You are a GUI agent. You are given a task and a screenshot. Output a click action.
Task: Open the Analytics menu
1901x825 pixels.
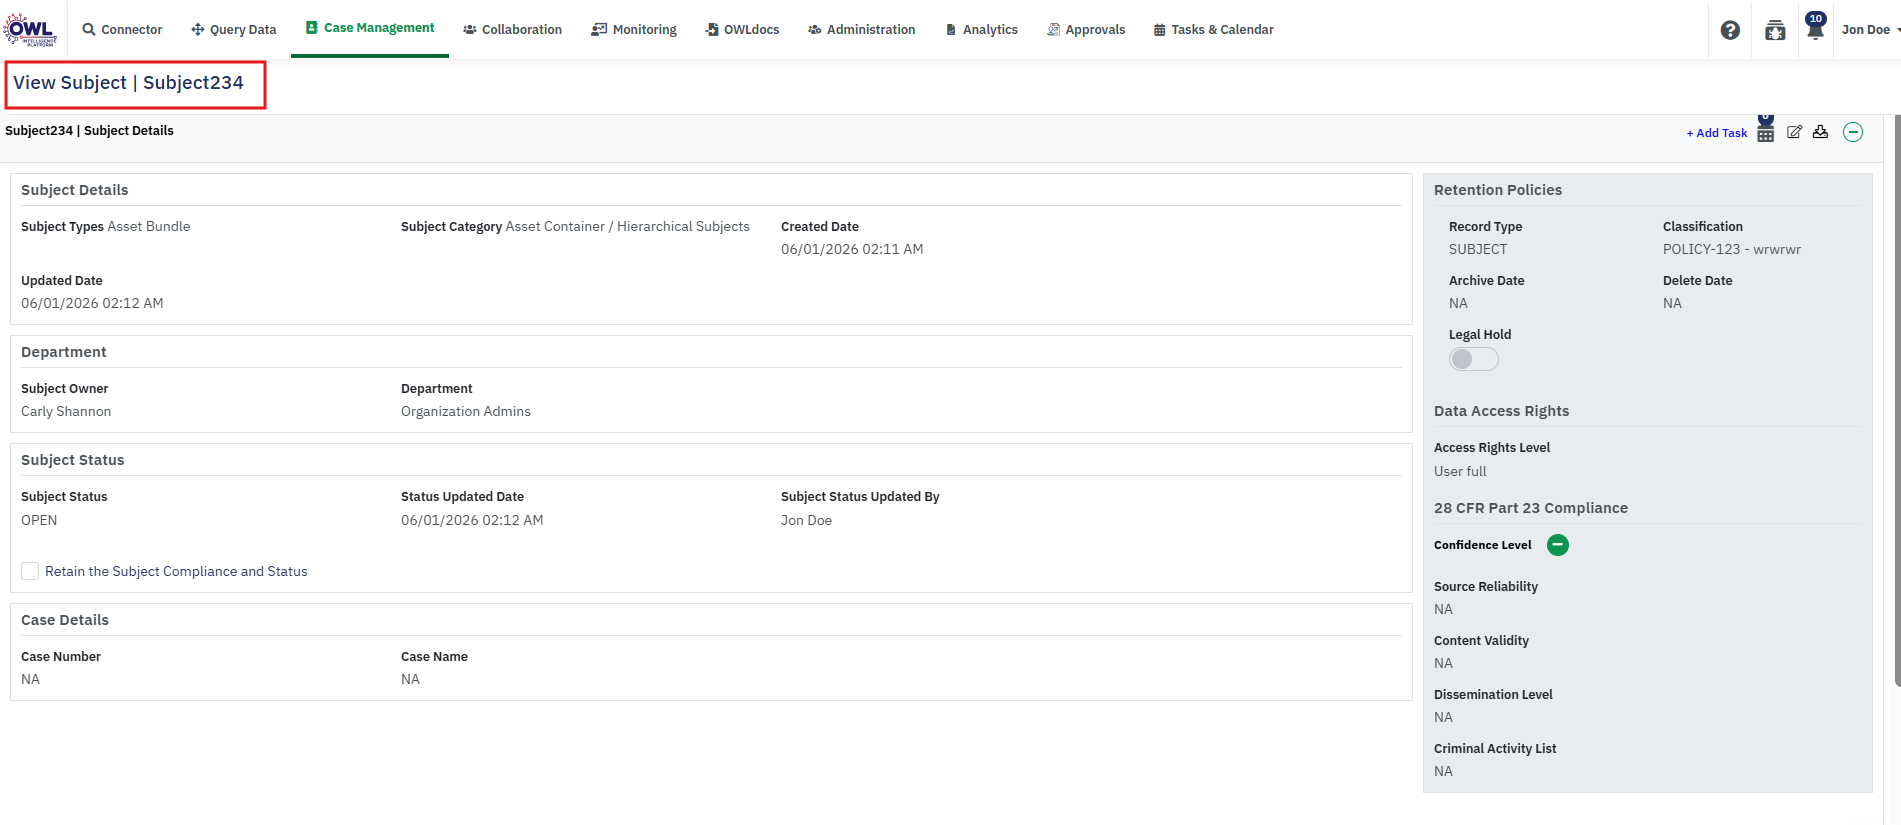click(x=981, y=30)
